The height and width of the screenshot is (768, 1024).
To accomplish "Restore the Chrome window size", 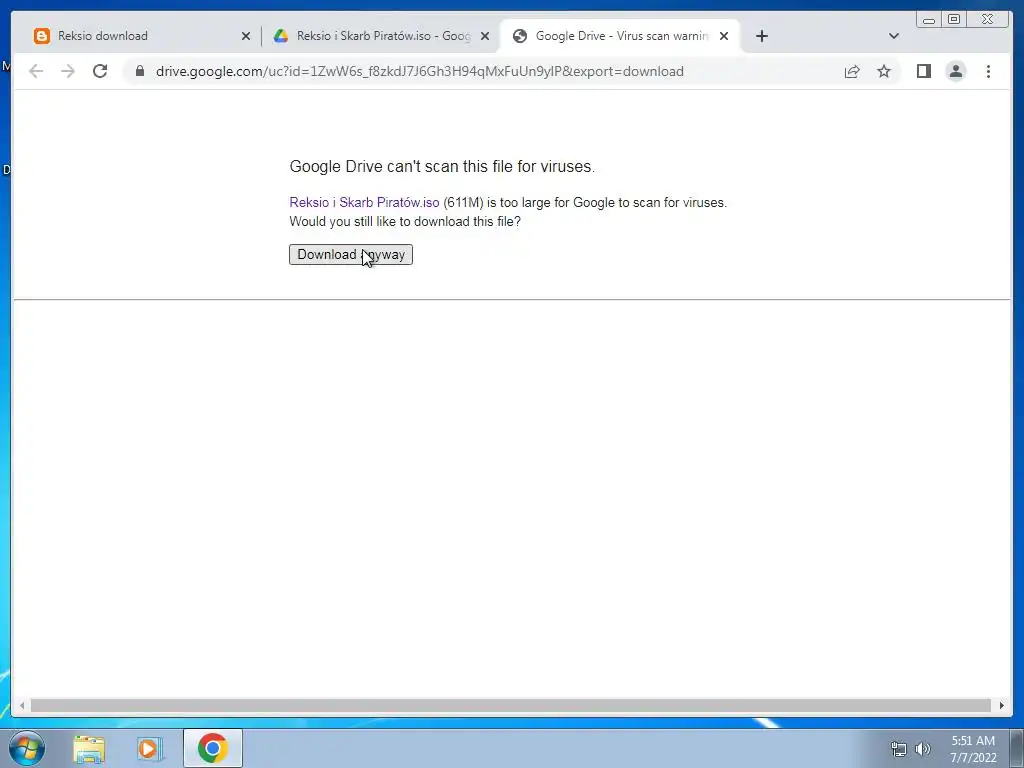I will click(x=953, y=20).
